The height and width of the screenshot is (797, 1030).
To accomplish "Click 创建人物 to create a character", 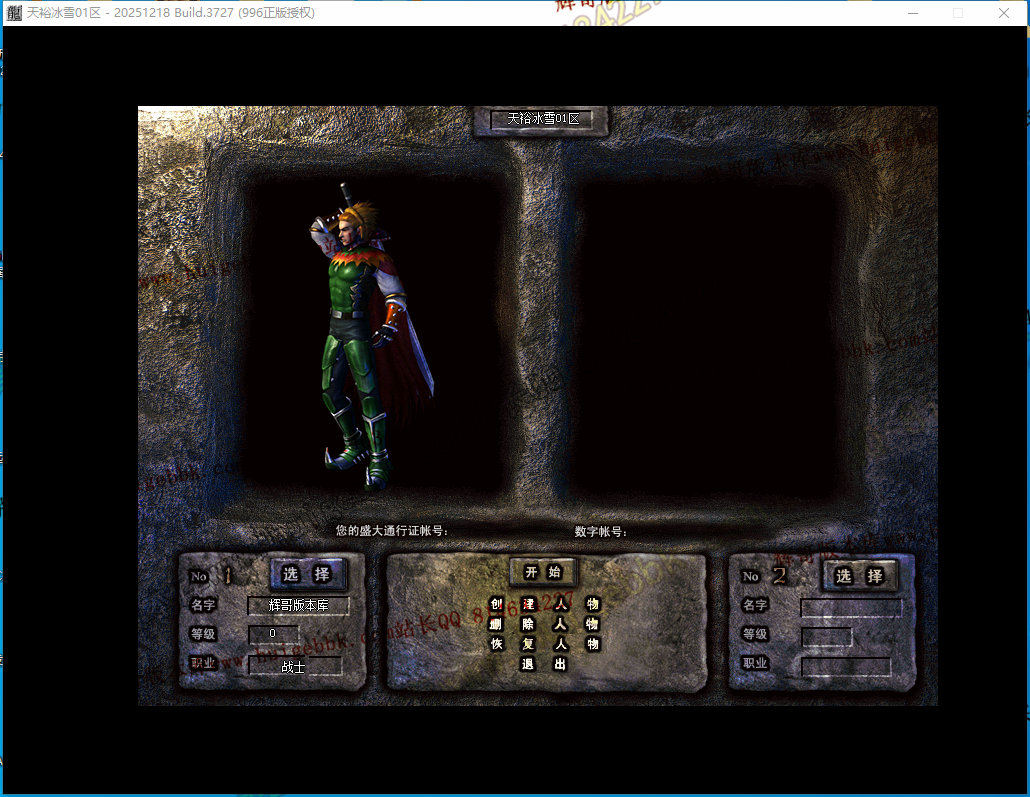I will pyautogui.click(x=544, y=604).
